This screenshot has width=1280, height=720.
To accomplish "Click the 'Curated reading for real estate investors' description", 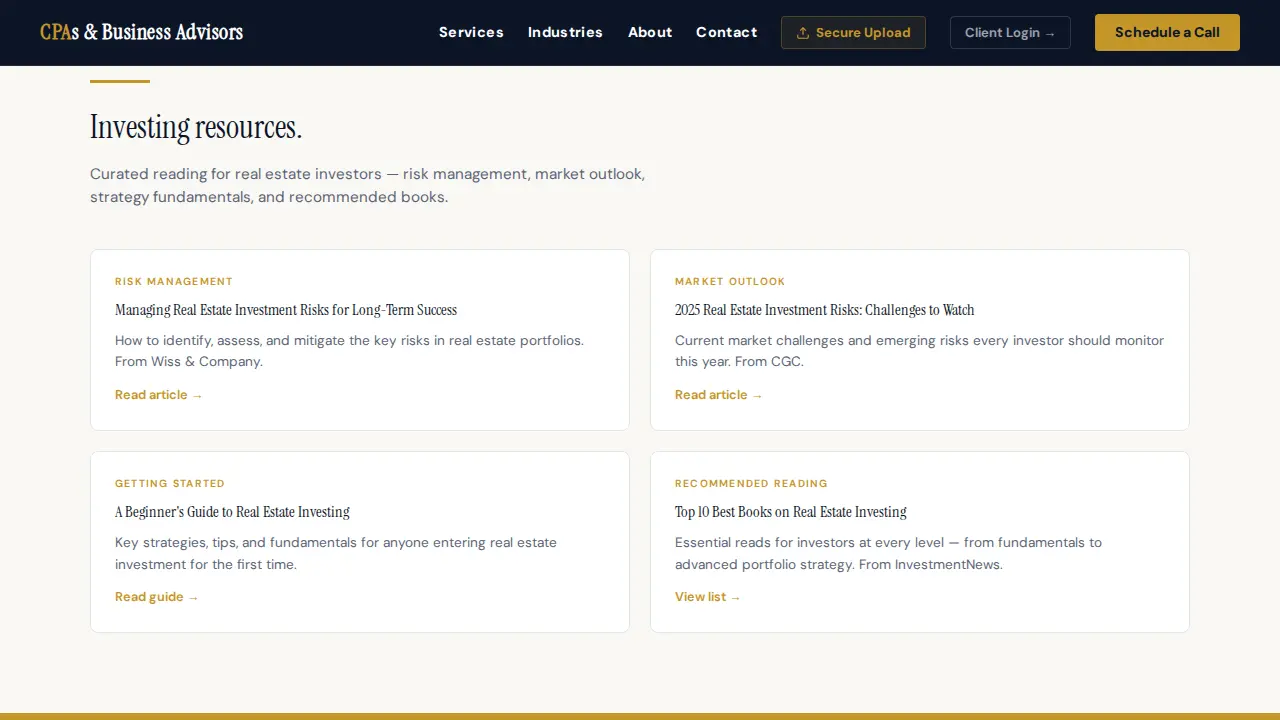I will pyautogui.click(x=368, y=185).
